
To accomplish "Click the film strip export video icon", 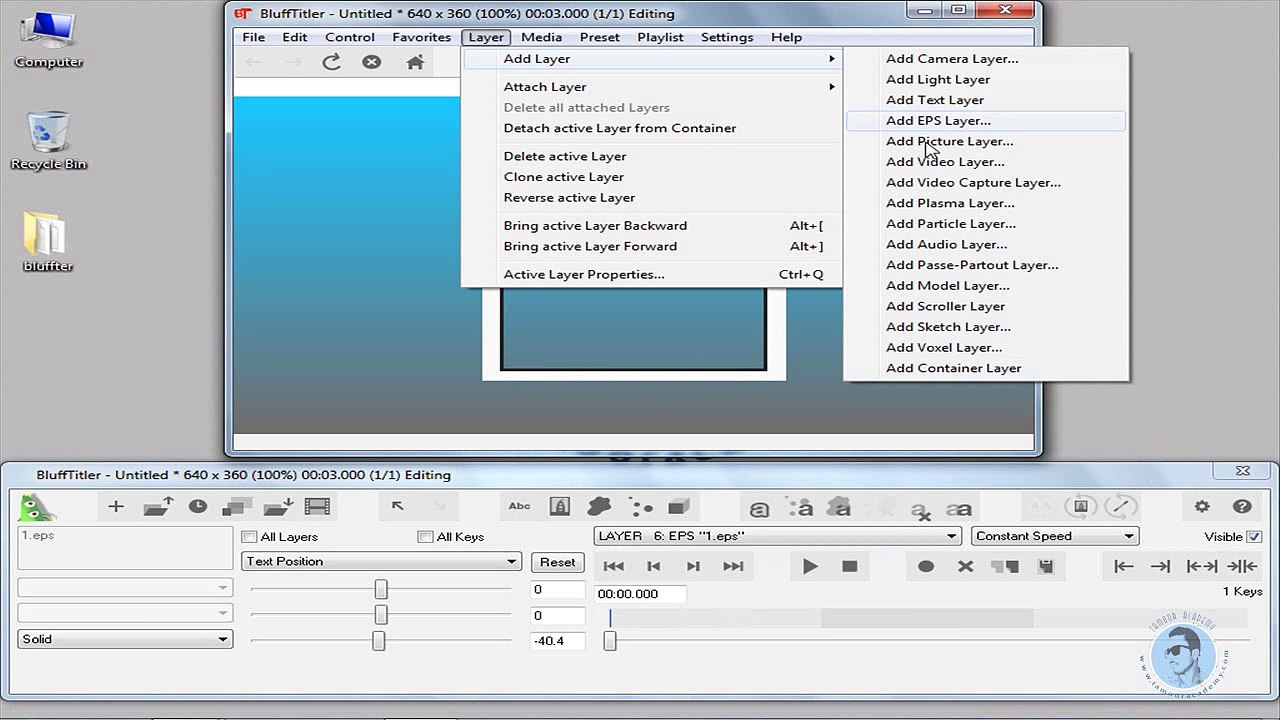I will 317,507.
